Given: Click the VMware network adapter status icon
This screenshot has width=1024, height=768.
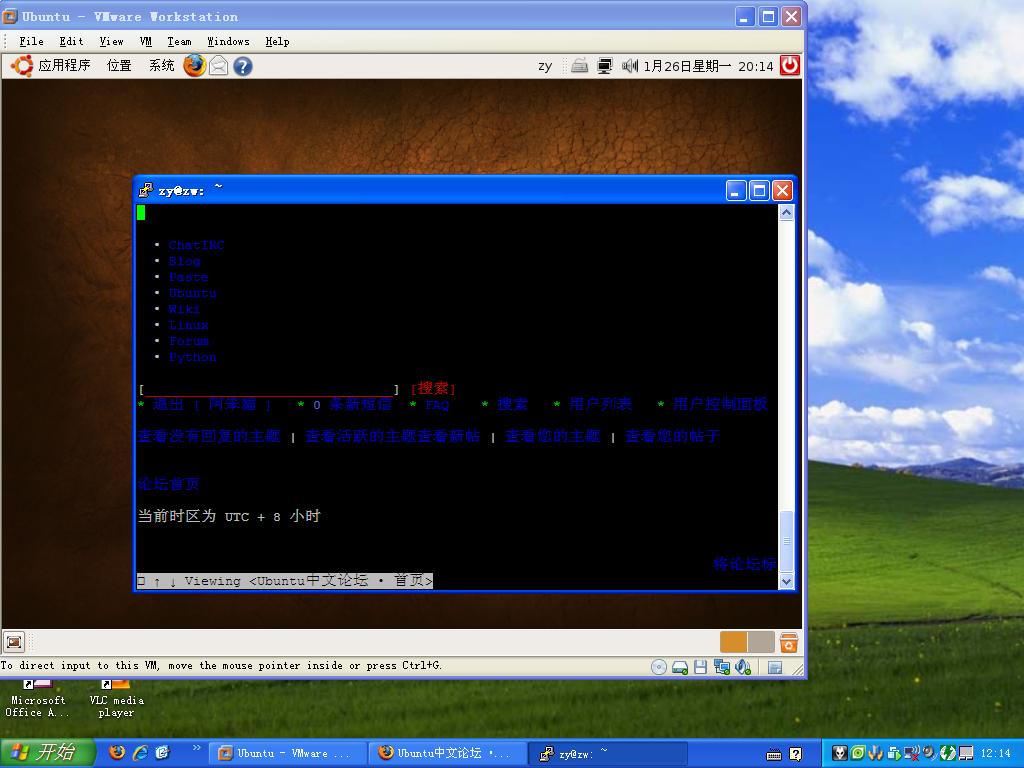Looking at the screenshot, I should tap(722, 667).
